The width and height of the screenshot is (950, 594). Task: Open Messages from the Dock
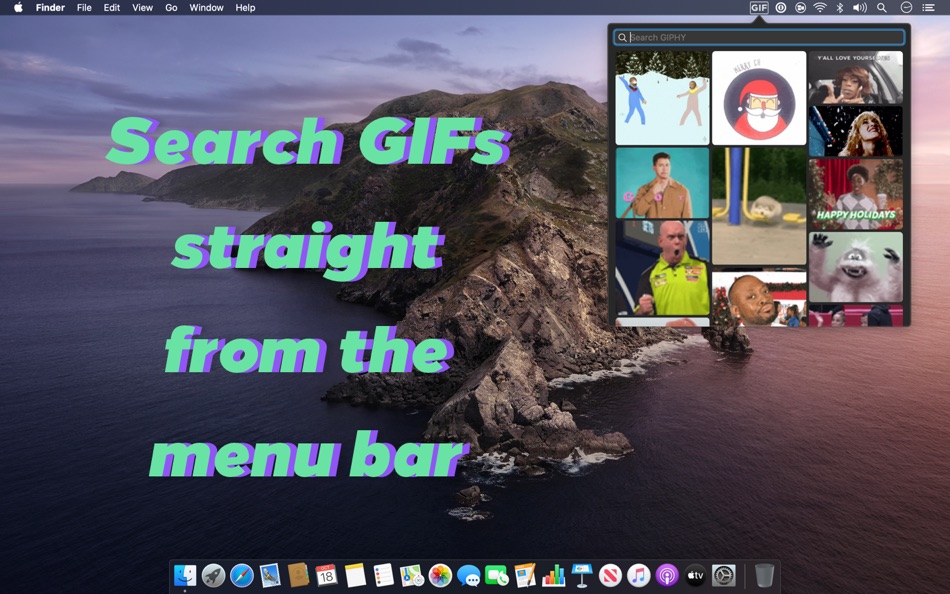tap(468, 575)
